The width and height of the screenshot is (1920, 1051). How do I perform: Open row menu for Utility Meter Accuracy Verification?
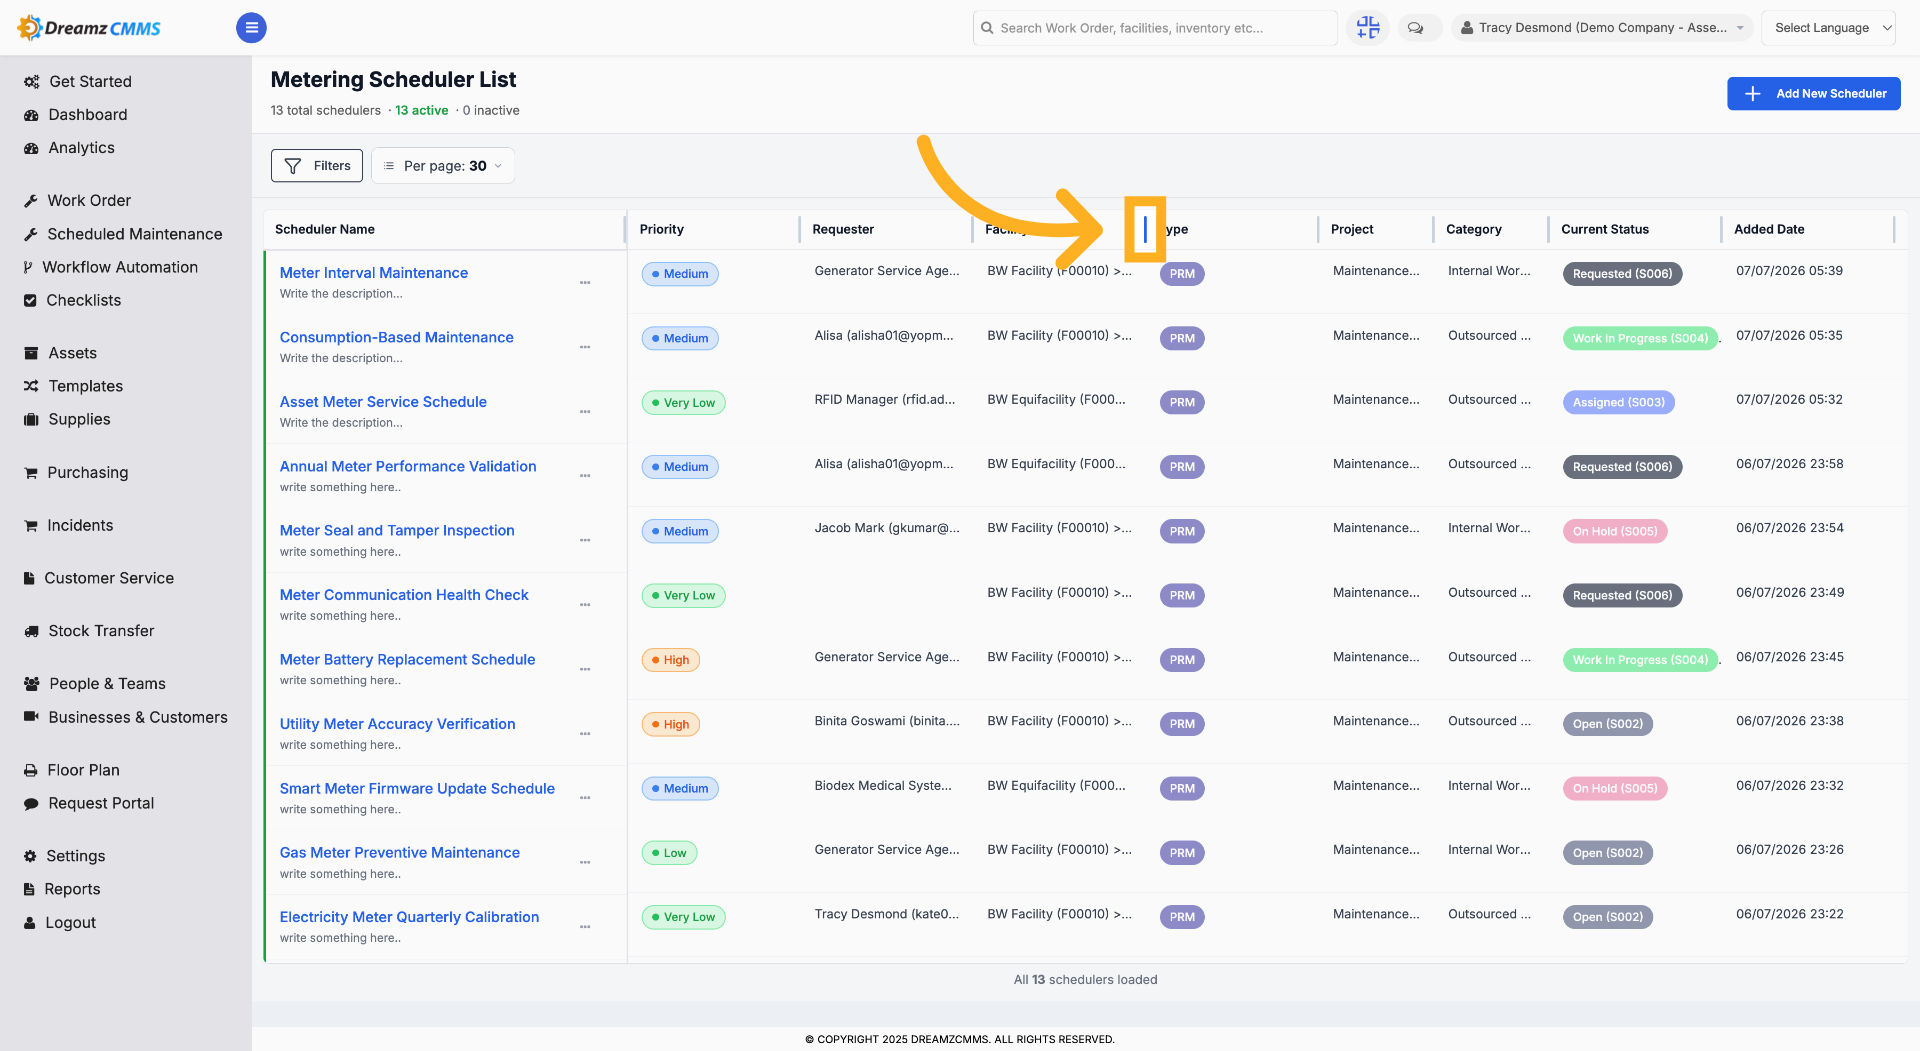click(x=585, y=734)
